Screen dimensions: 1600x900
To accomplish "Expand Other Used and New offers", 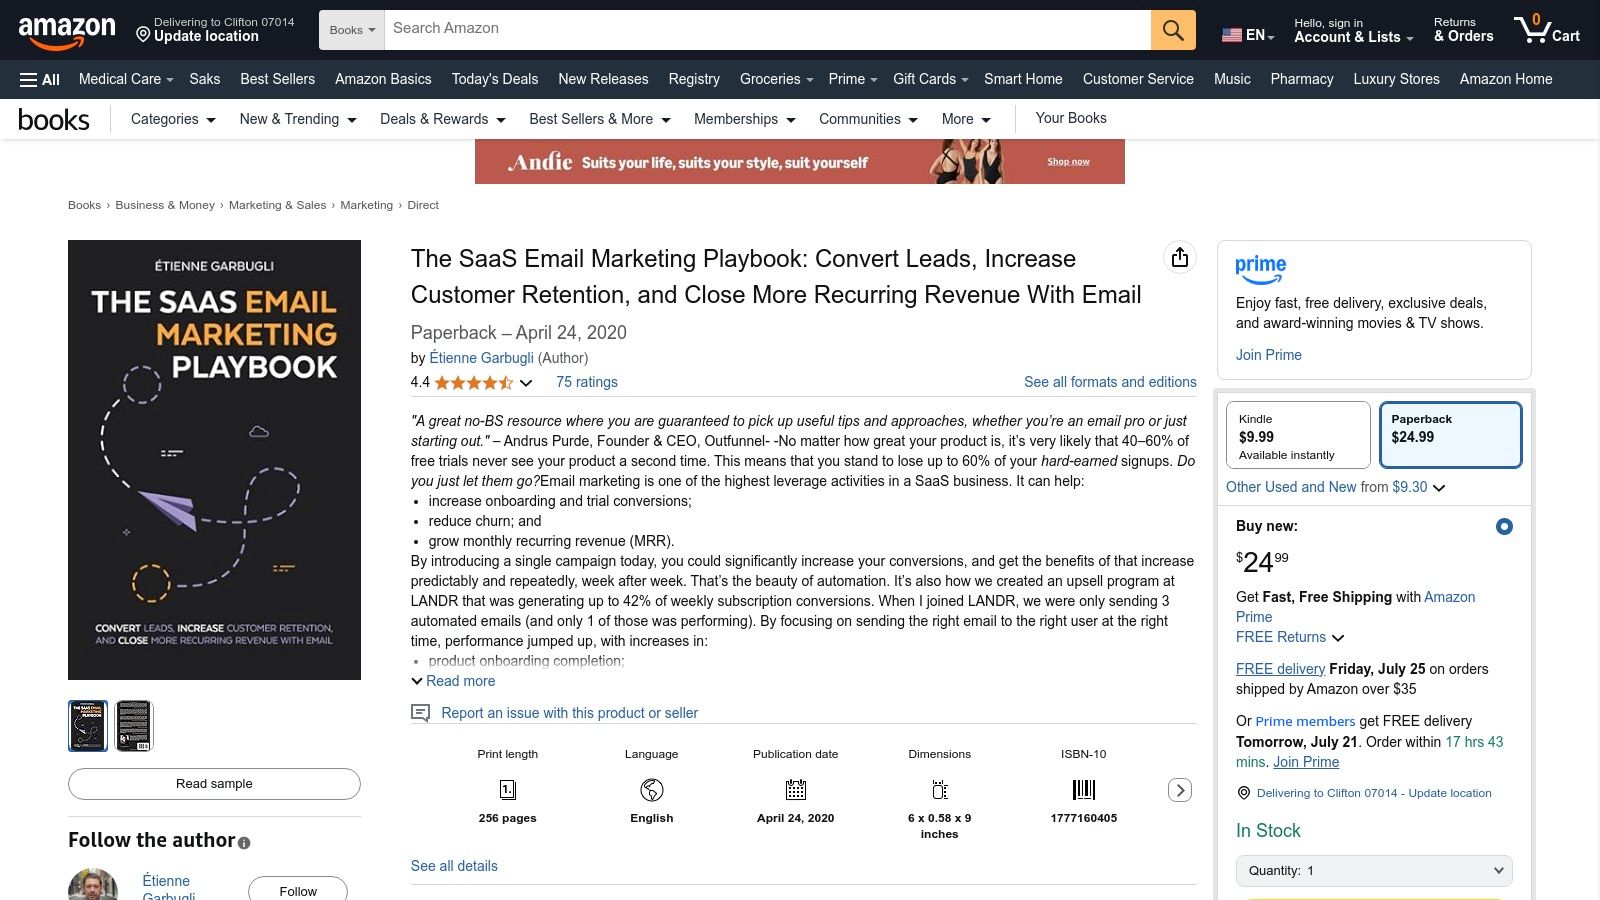I will tap(1336, 487).
